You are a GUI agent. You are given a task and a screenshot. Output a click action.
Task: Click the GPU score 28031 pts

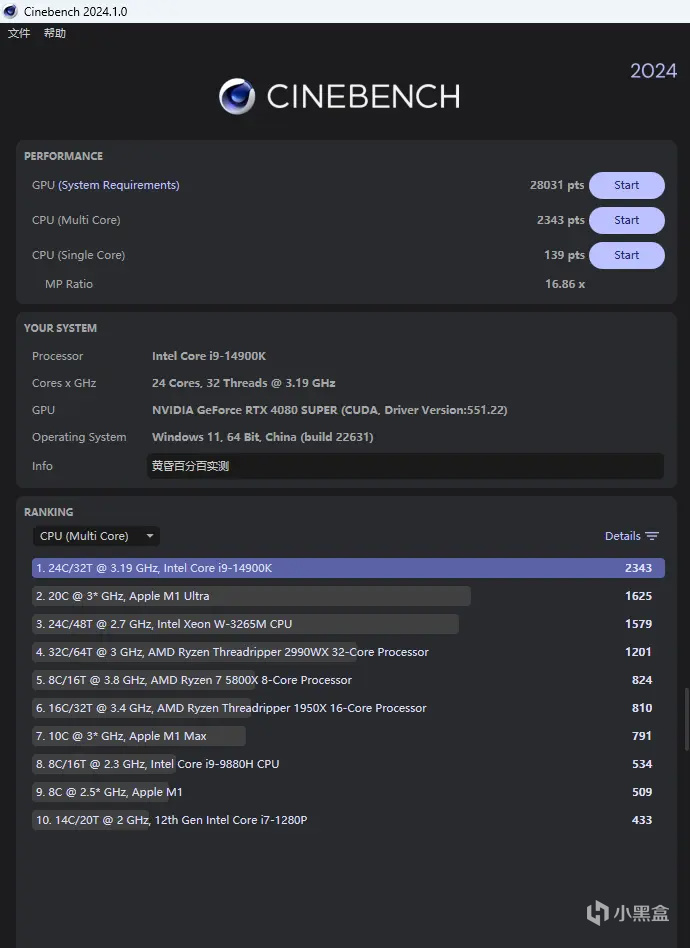(x=557, y=185)
